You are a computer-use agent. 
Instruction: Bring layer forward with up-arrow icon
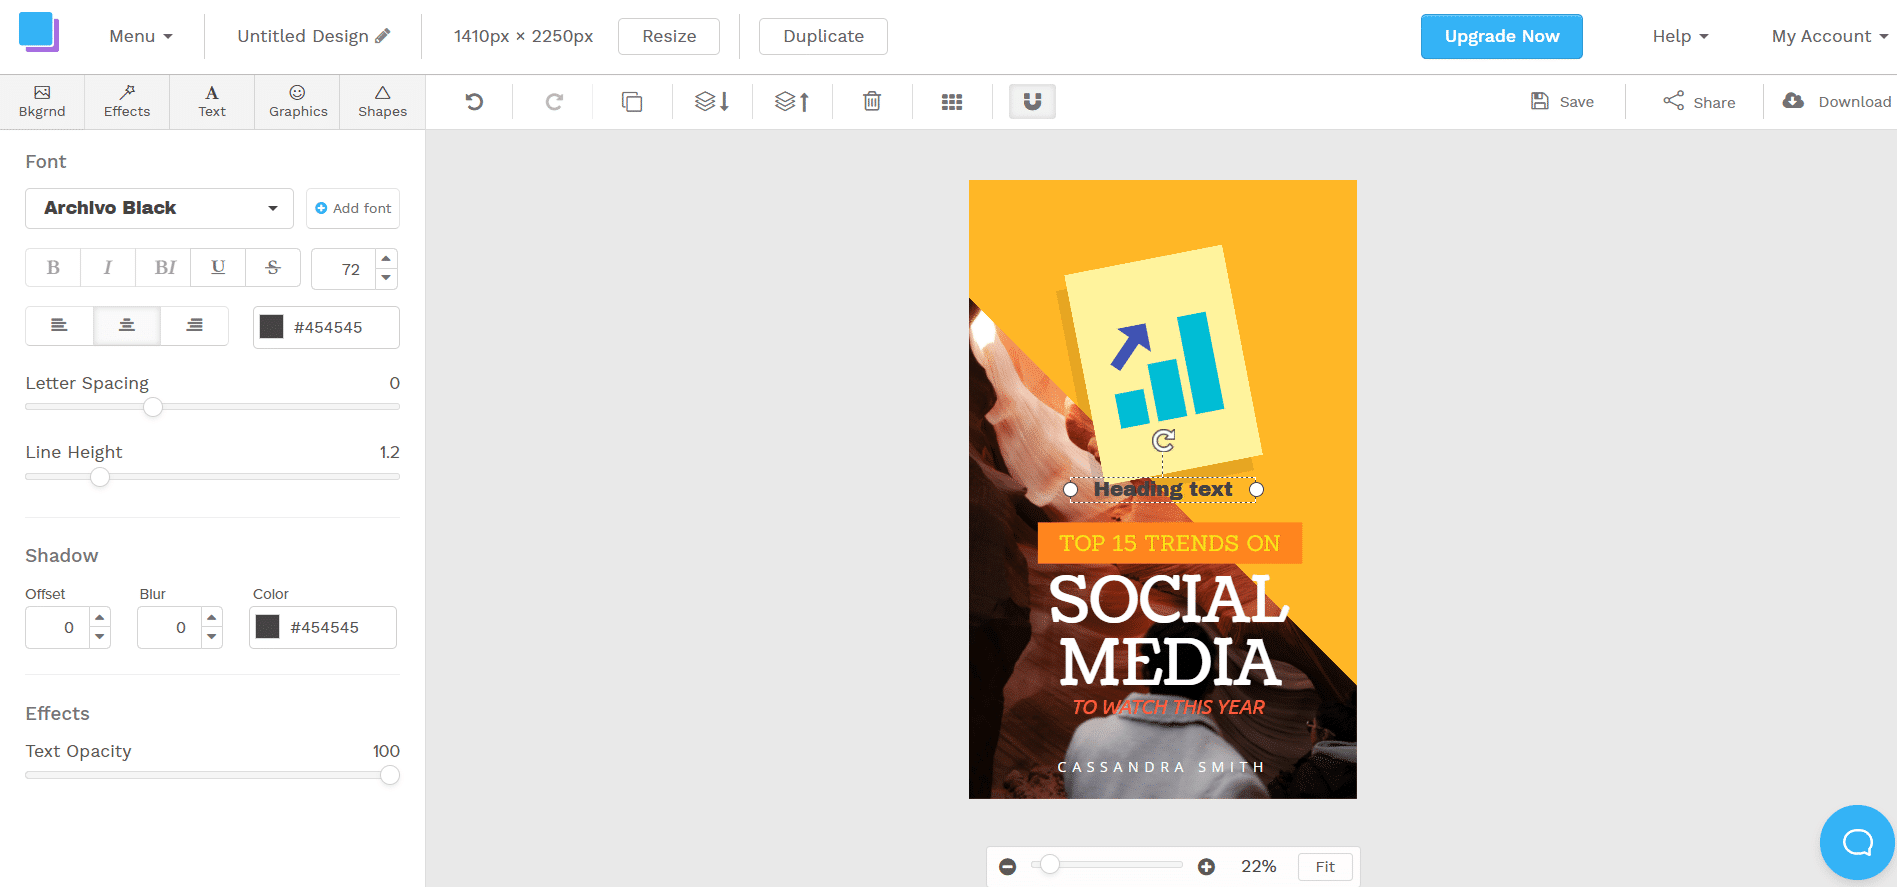(792, 102)
